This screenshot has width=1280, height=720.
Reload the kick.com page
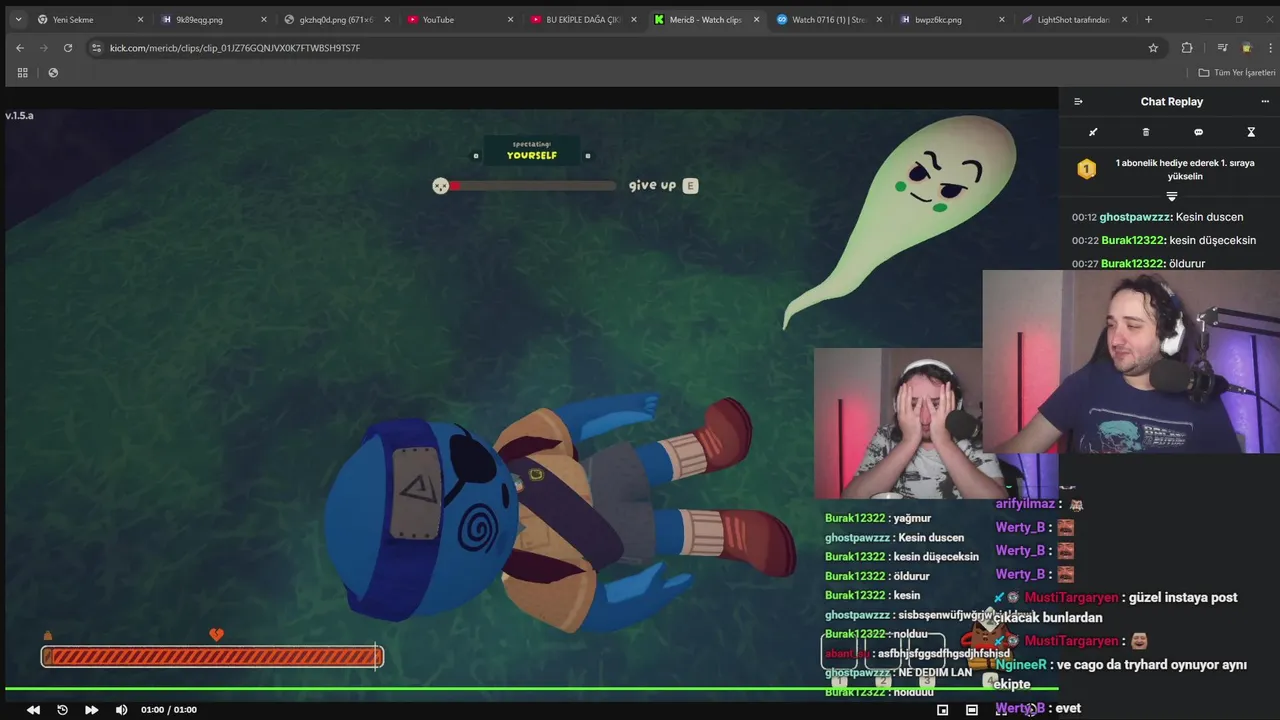[x=68, y=47]
